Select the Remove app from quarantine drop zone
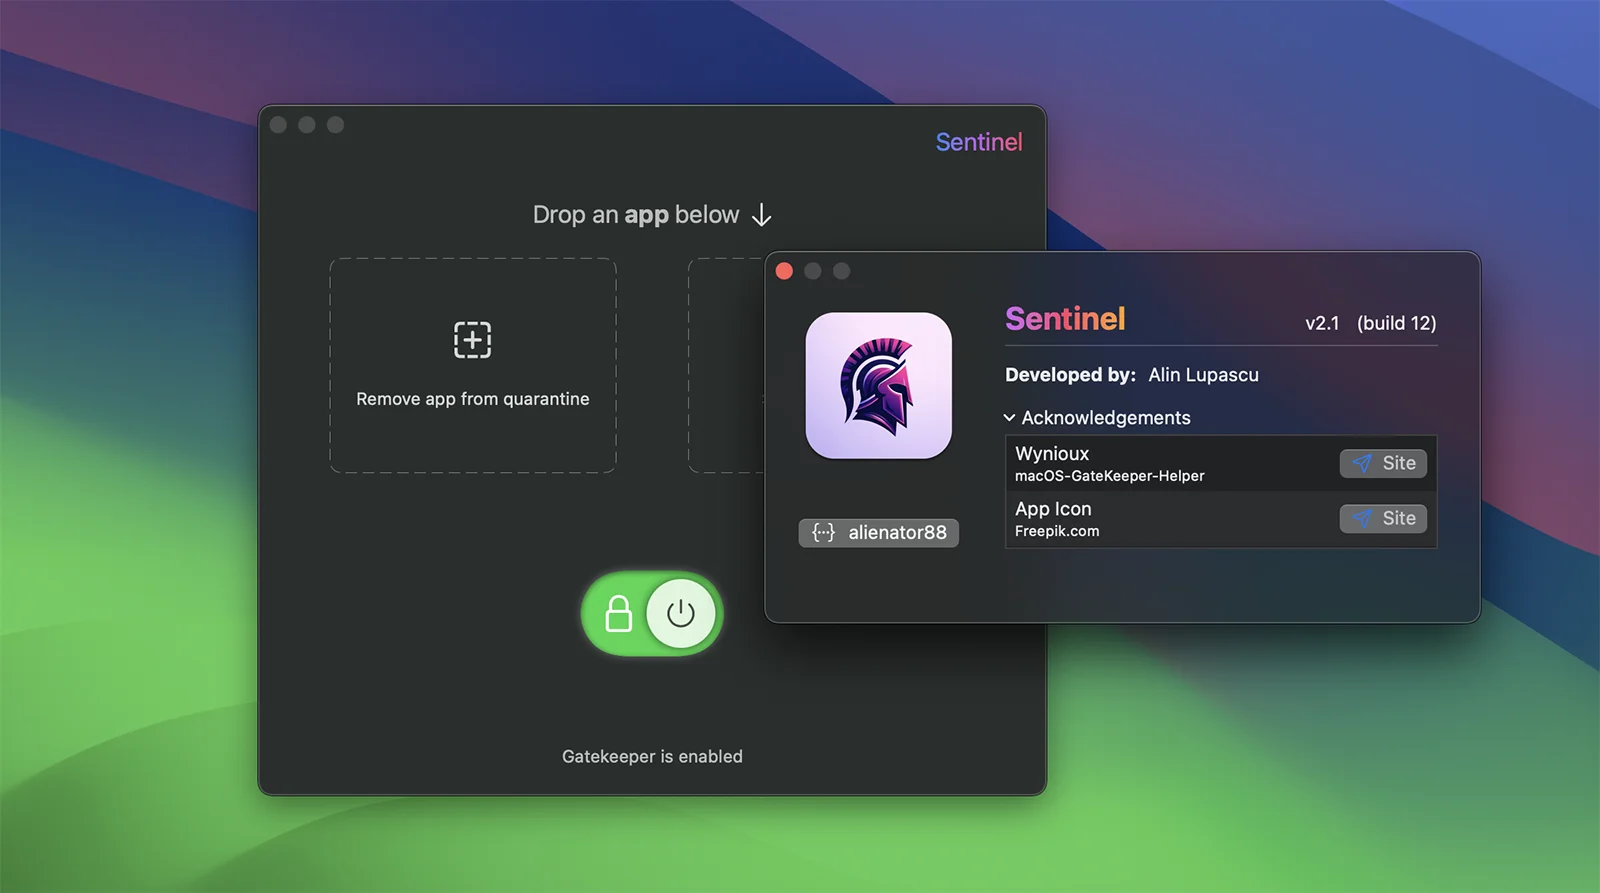 pos(473,365)
